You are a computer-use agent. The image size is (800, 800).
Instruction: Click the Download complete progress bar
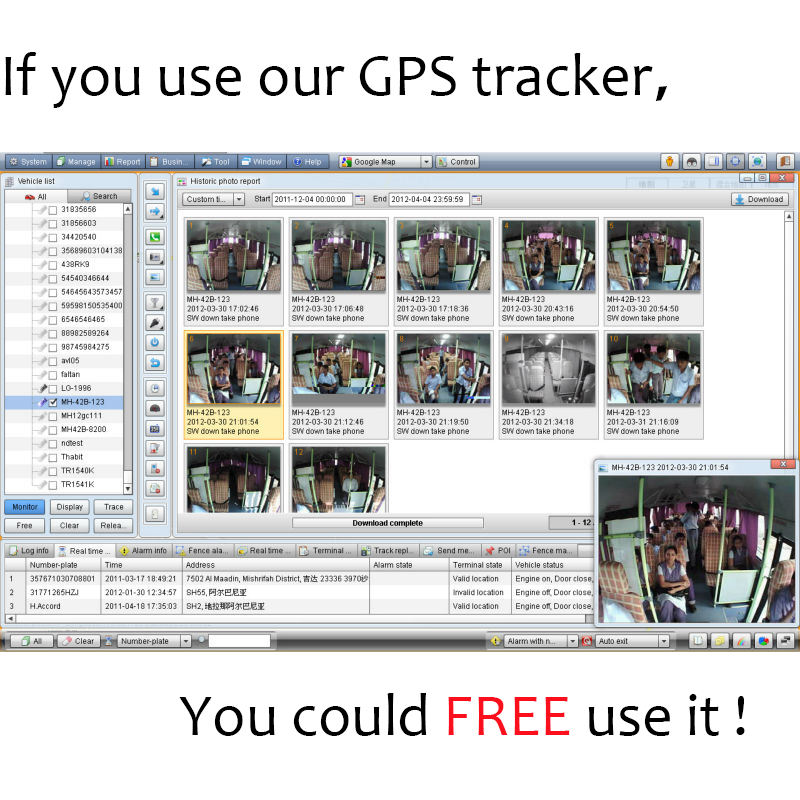[387, 523]
